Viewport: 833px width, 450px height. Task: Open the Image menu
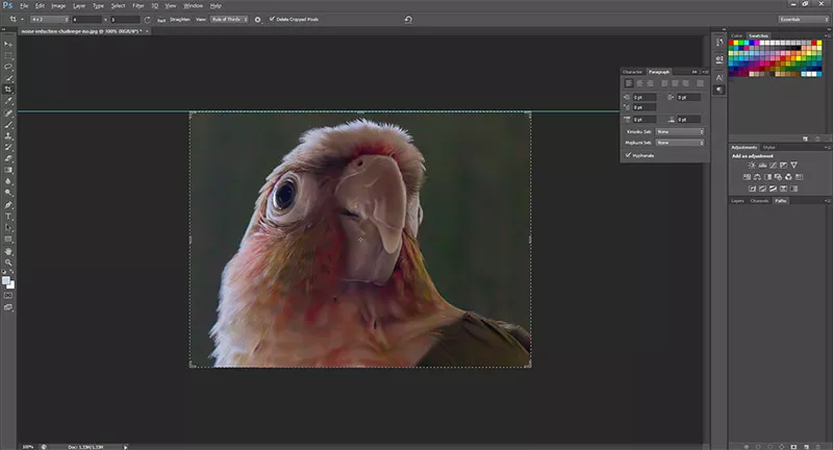coord(58,6)
